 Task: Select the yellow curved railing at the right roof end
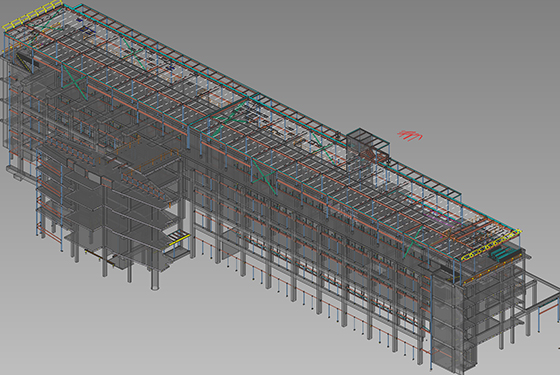coord(492,245)
